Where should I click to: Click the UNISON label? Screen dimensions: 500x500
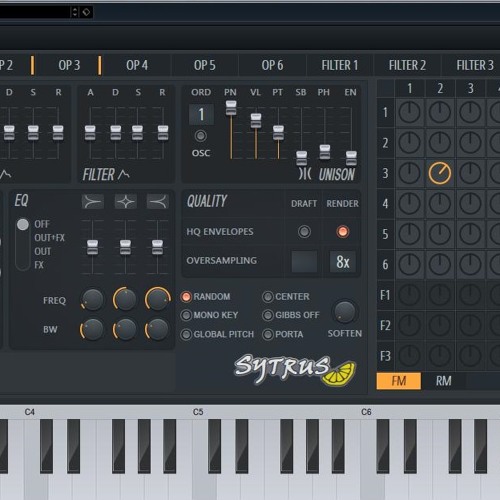coord(337,174)
